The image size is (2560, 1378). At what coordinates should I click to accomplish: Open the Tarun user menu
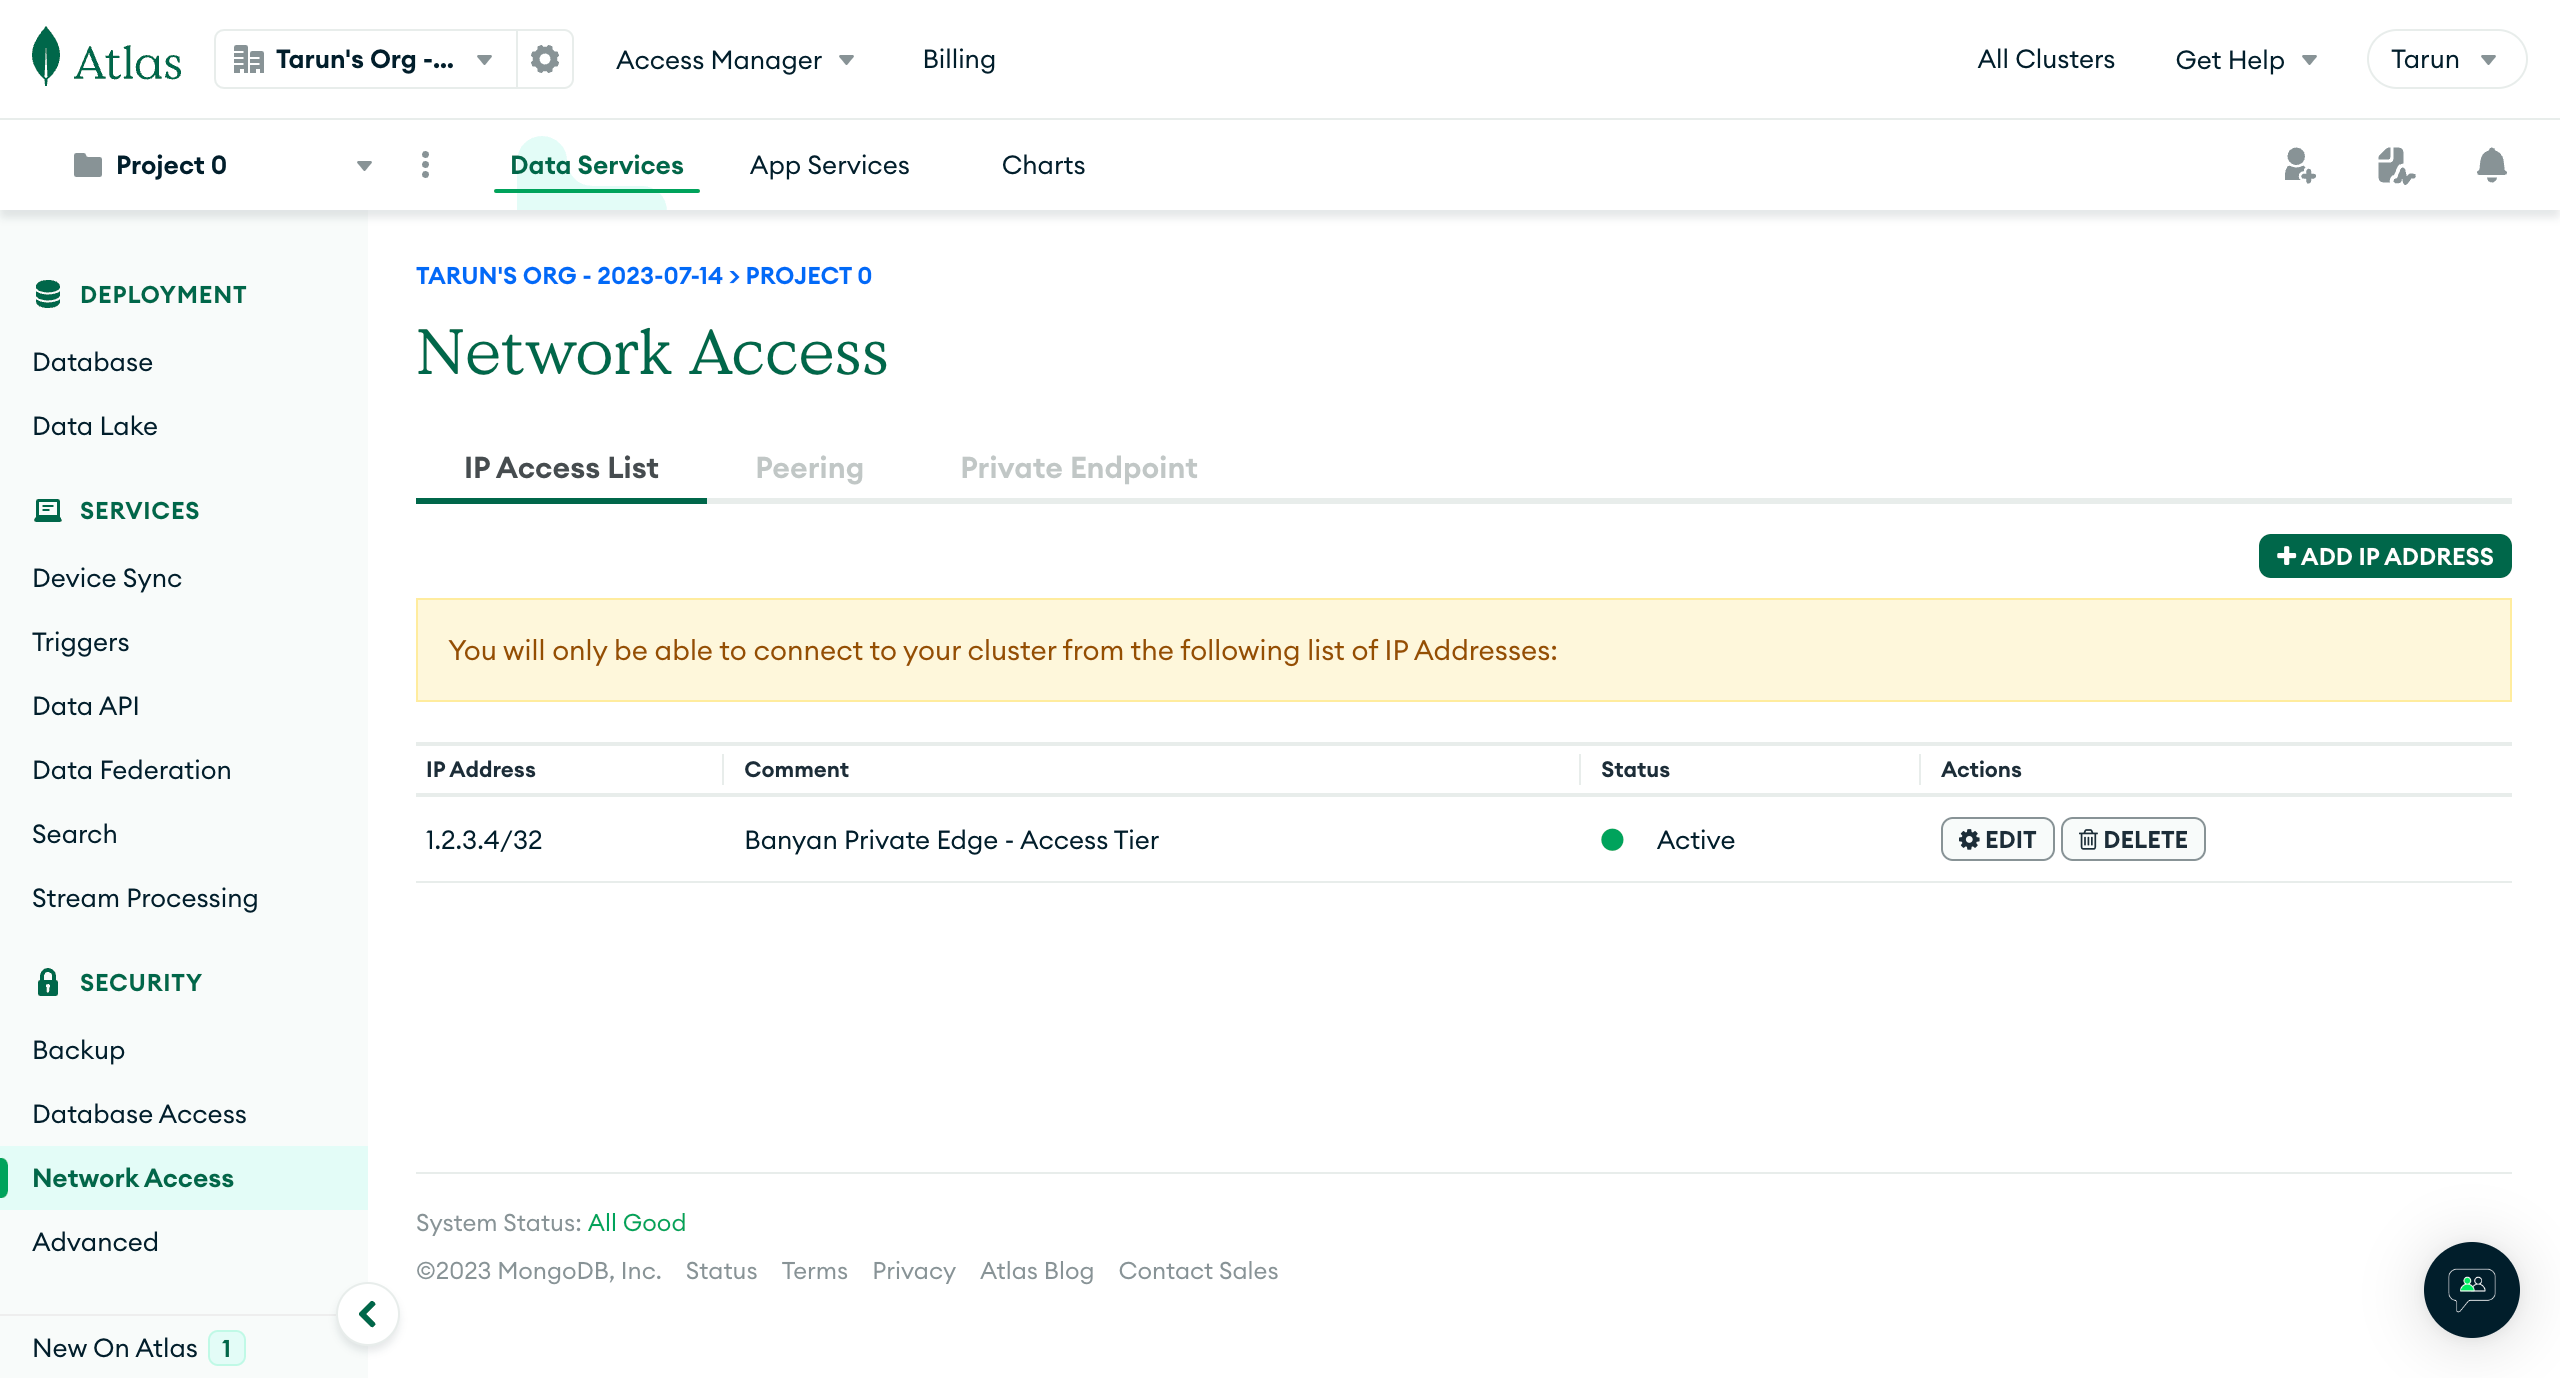pyautogui.click(x=2445, y=59)
